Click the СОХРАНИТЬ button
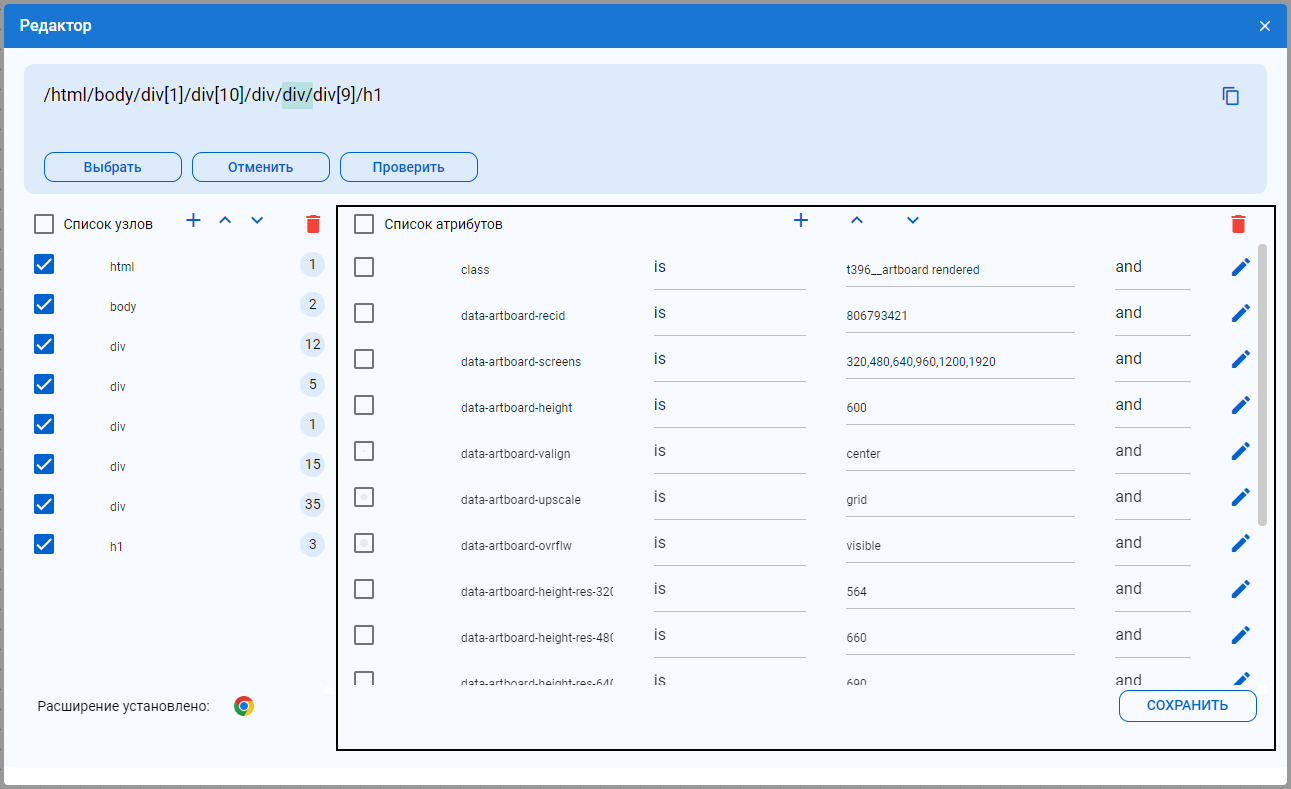The image size is (1291, 789). (1187, 705)
